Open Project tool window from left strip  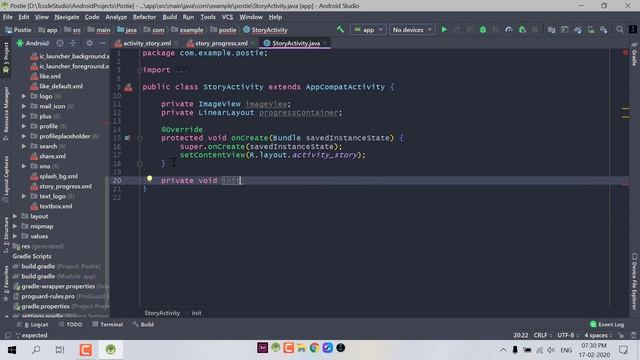(6, 58)
